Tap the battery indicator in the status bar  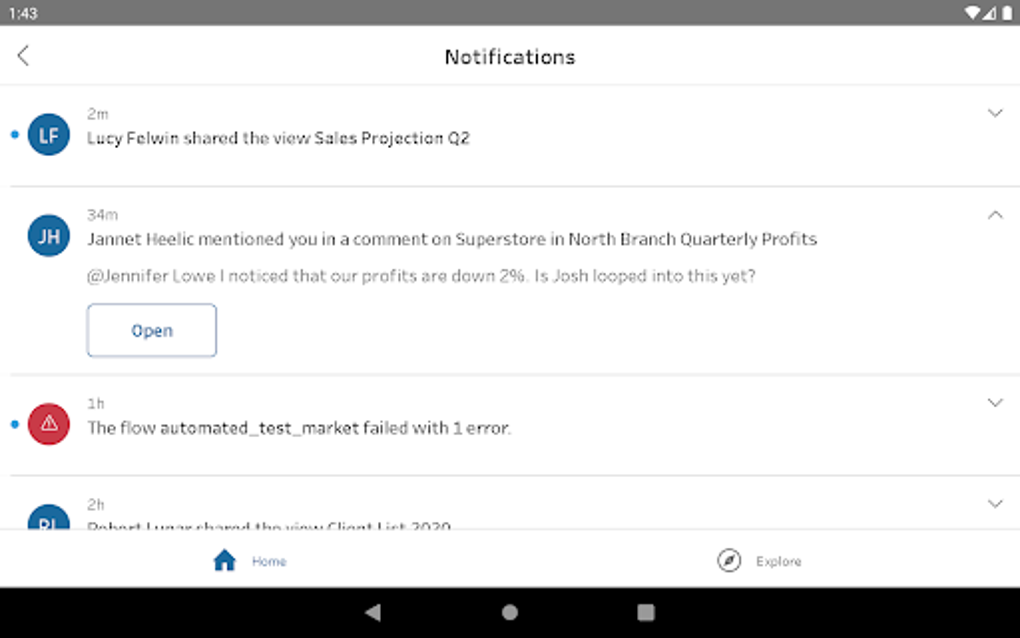click(x=1007, y=14)
